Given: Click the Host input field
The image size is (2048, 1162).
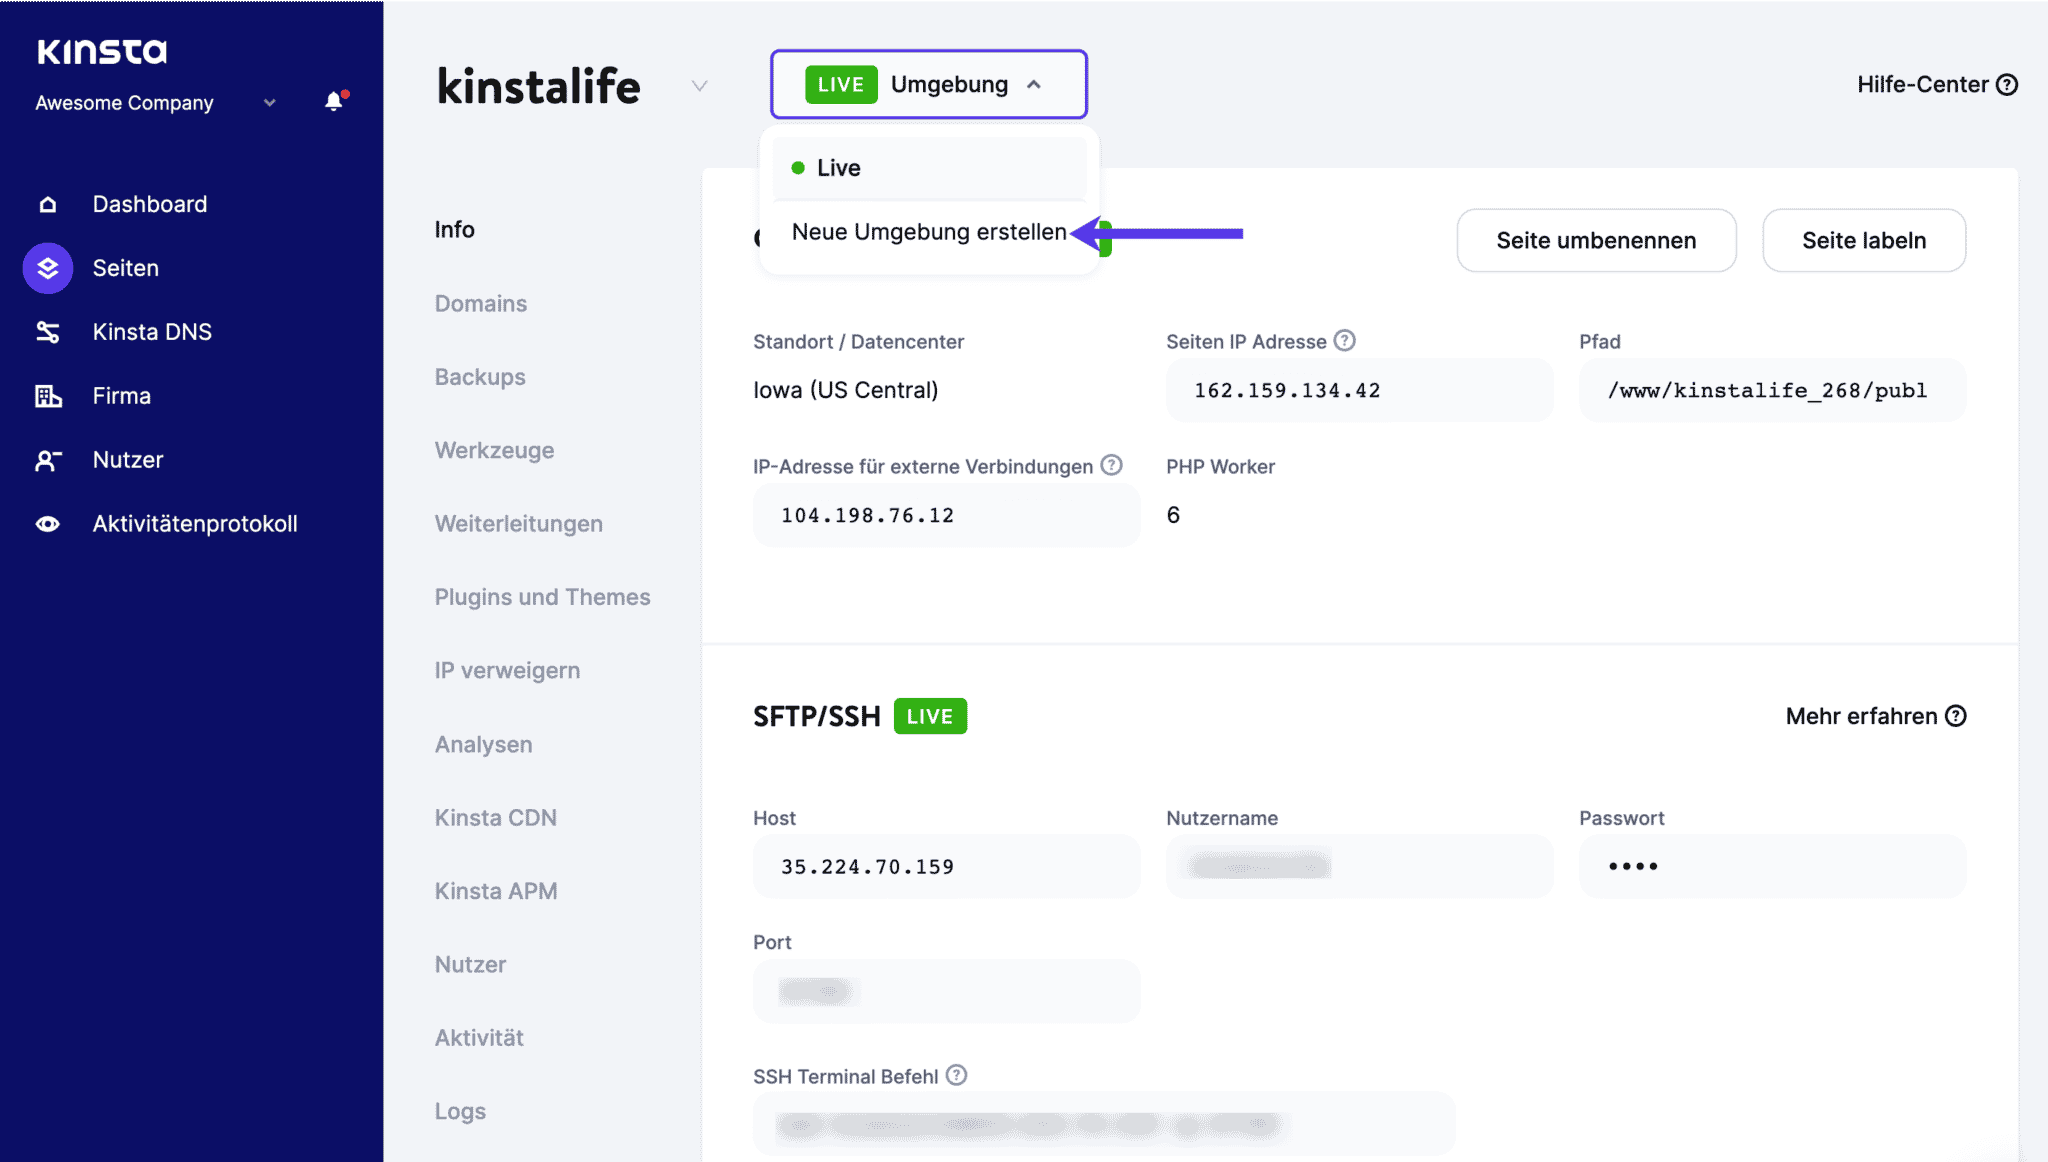Looking at the screenshot, I should coord(946,866).
